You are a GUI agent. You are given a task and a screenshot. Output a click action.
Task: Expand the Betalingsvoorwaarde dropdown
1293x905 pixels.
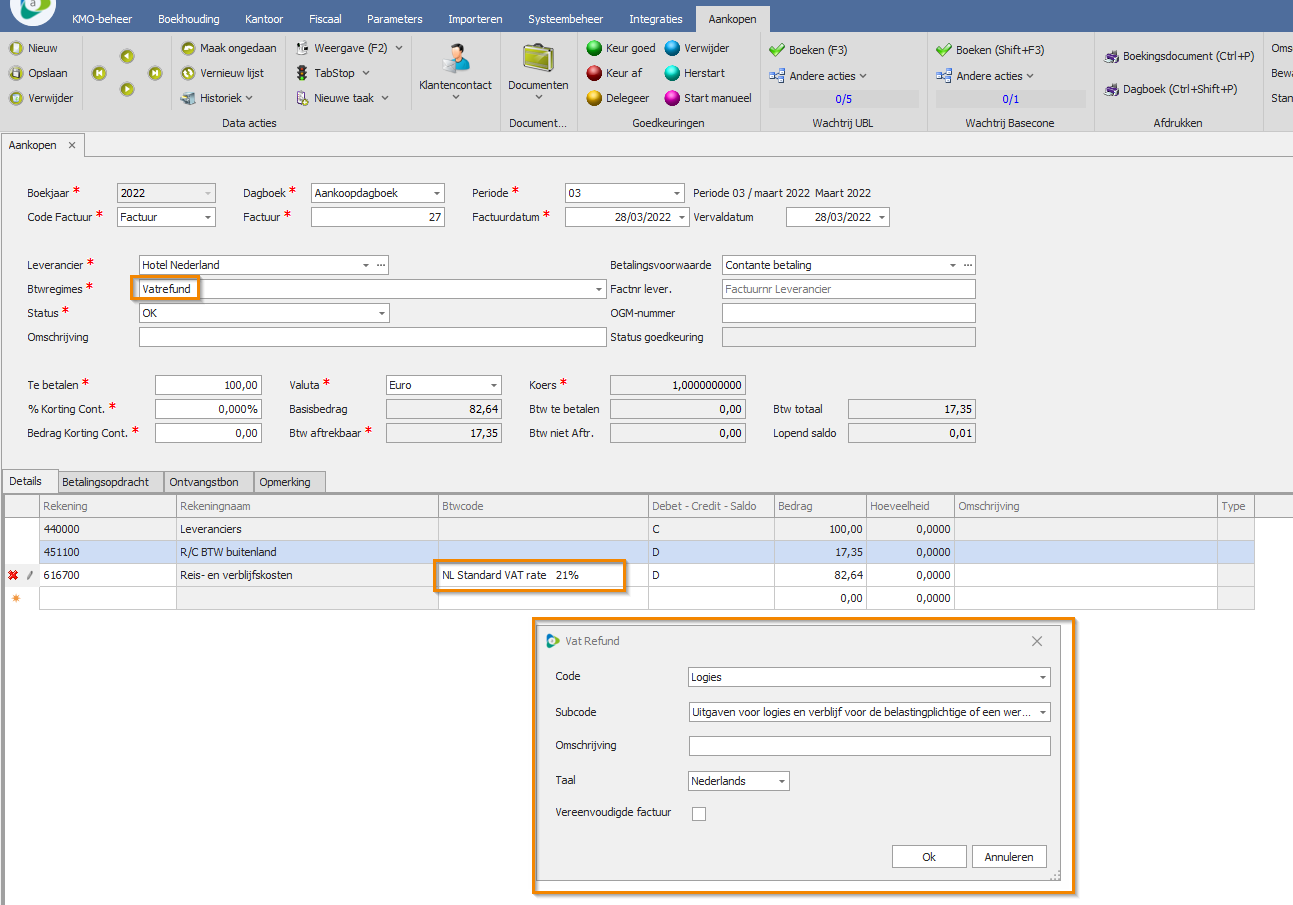[952, 265]
